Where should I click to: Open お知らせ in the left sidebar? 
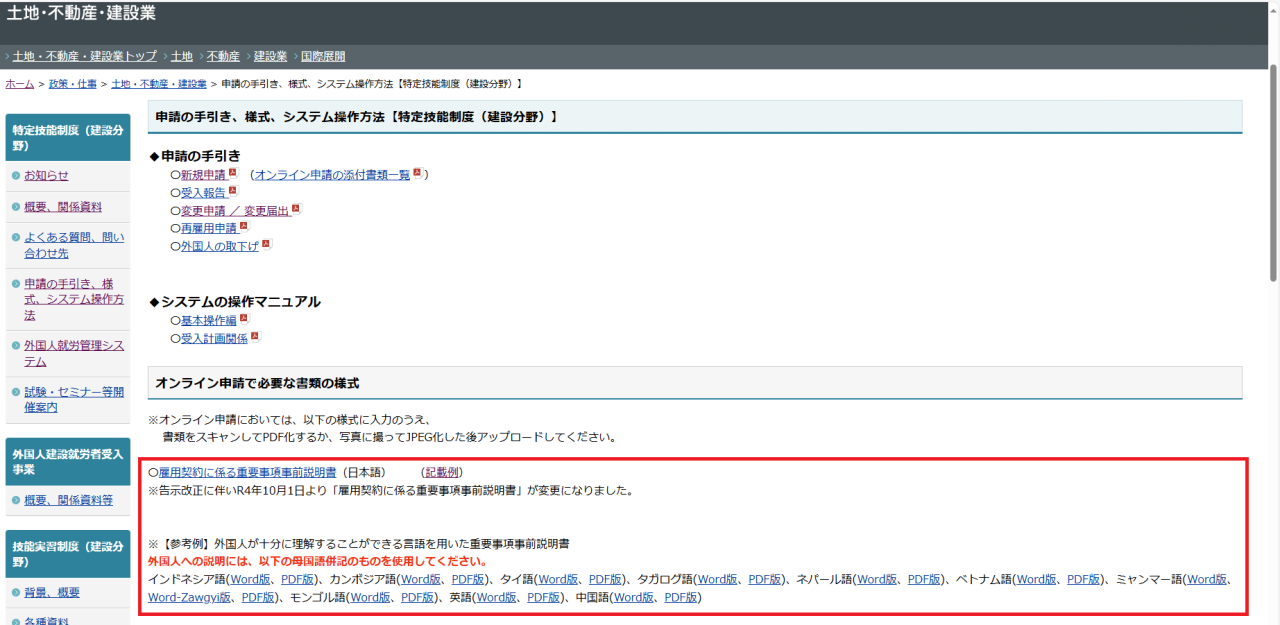tap(46, 176)
